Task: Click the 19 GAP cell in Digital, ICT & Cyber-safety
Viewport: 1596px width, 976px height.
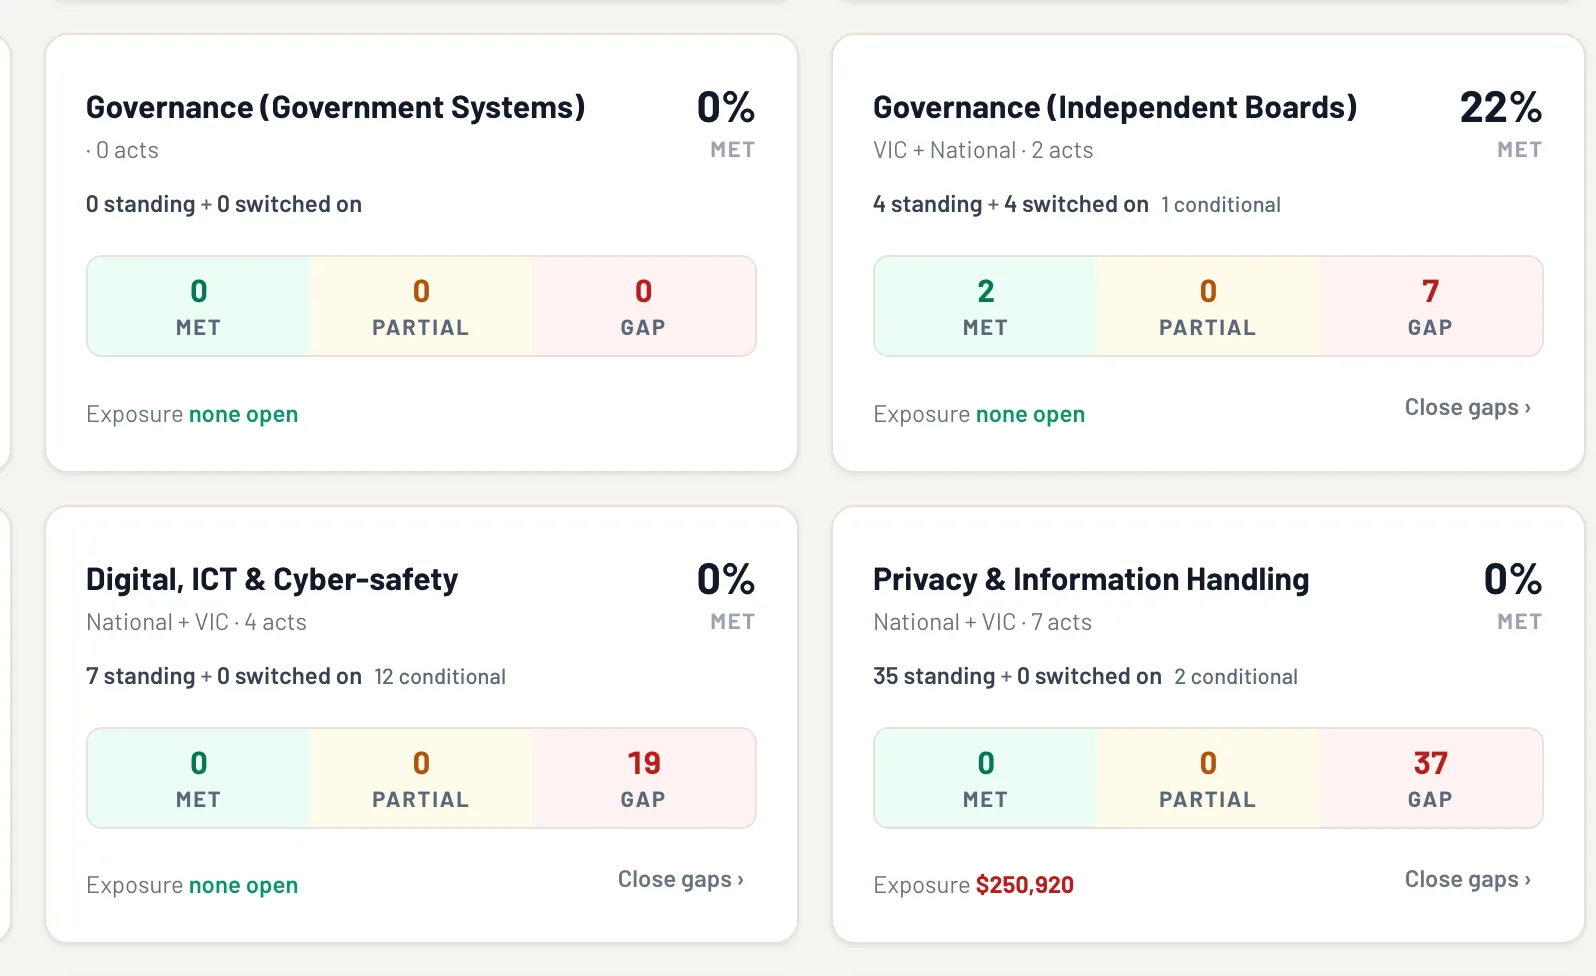Action: pyautogui.click(x=644, y=778)
